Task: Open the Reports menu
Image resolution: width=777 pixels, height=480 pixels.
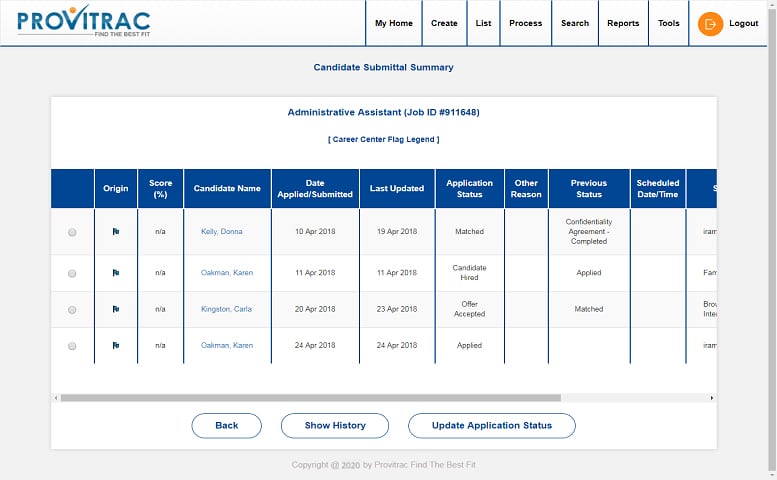Action: click(623, 23)
